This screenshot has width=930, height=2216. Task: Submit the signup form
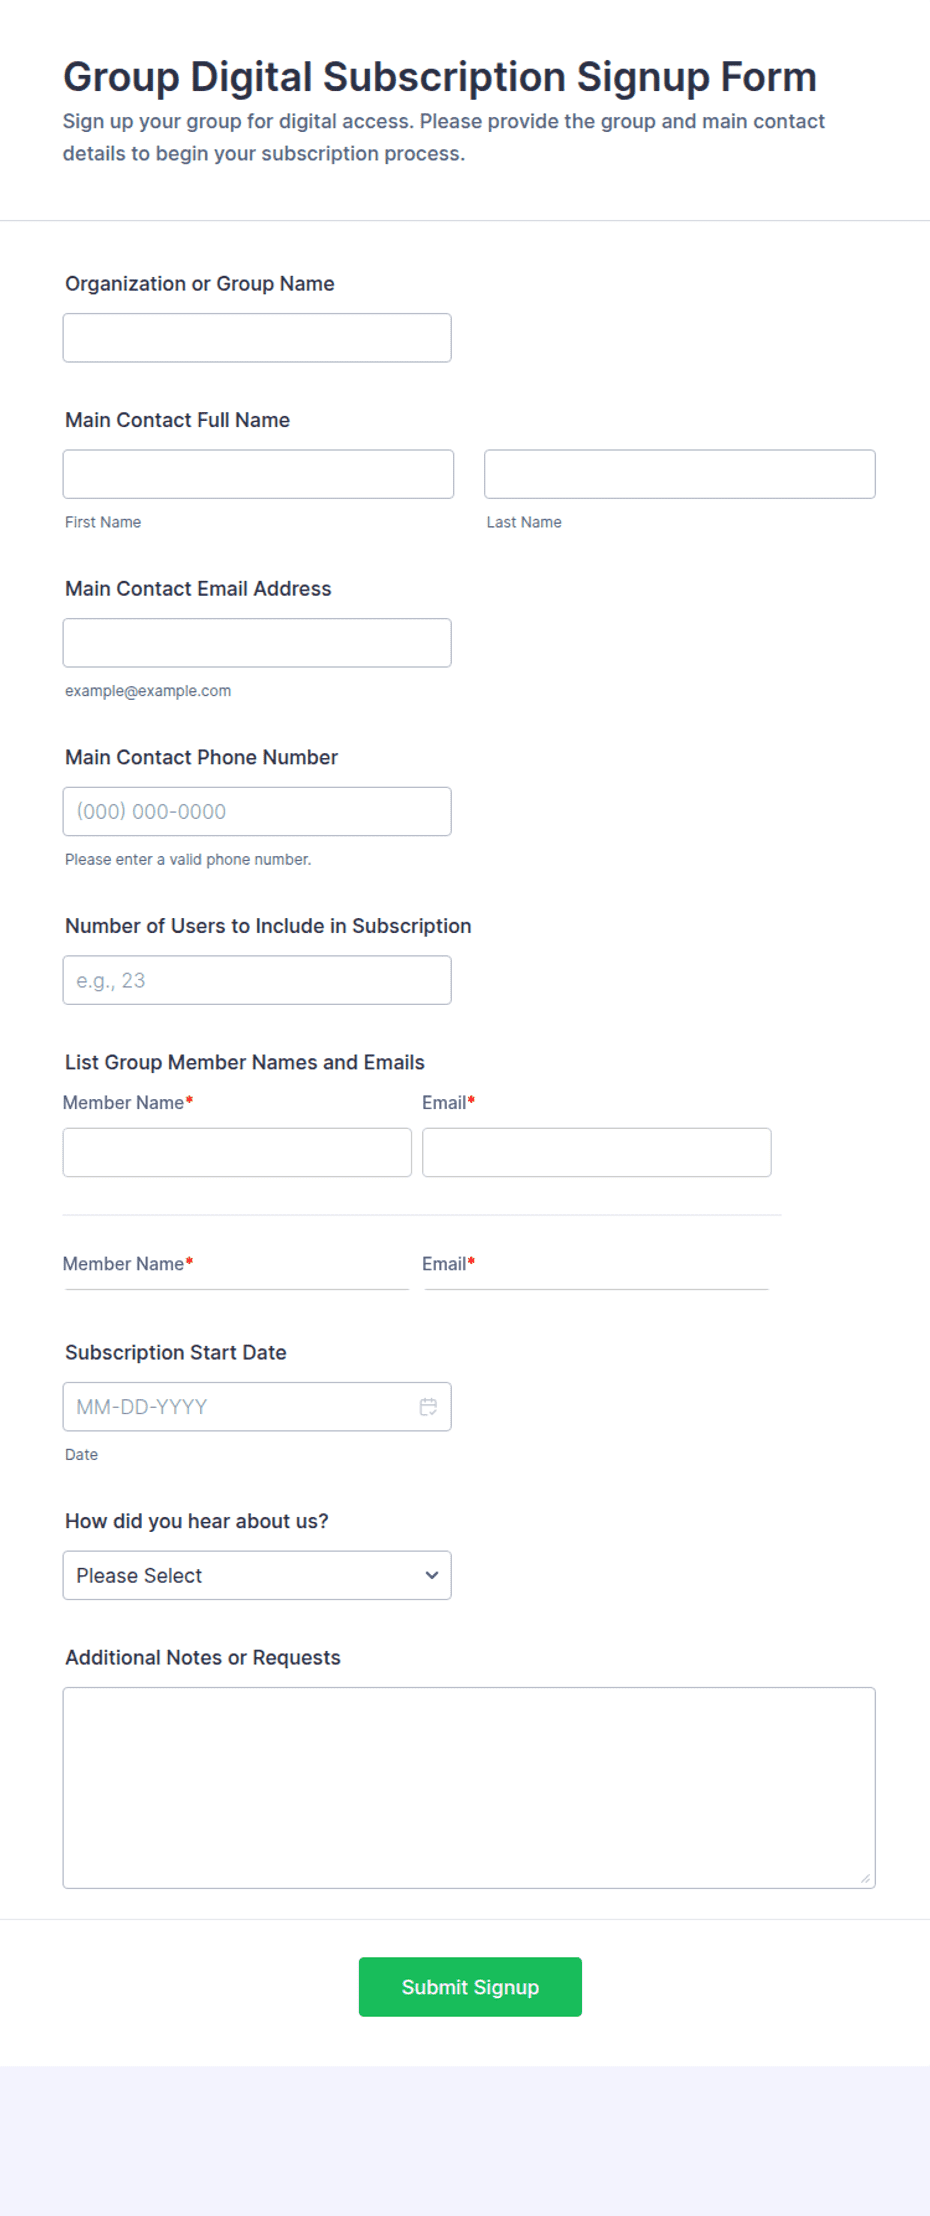pyautogui.click(x=470, y=1987)
